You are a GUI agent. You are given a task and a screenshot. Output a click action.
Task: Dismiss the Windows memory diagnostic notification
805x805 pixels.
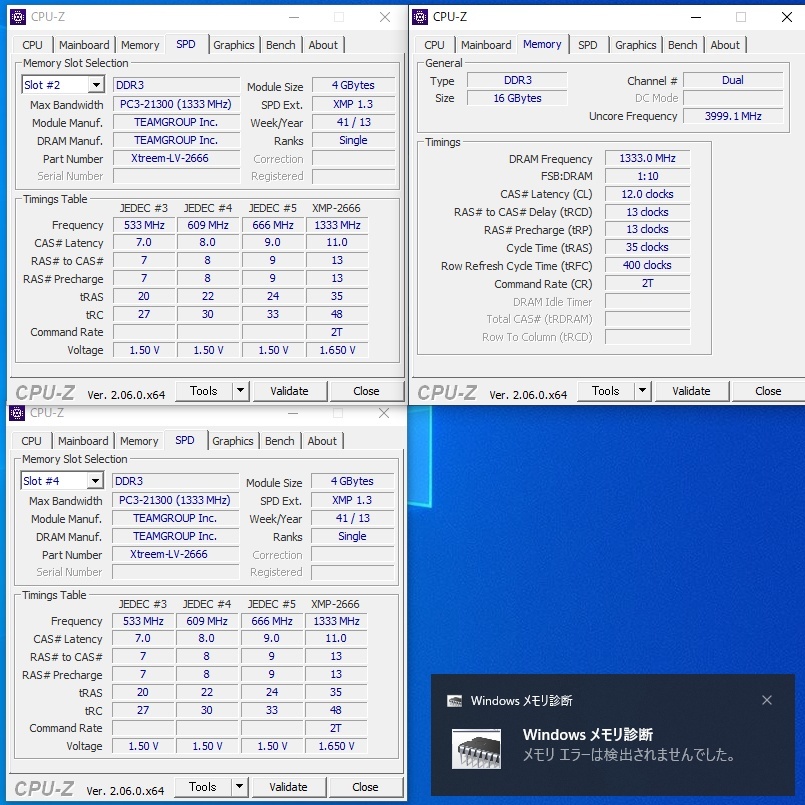click(x=766, y=700)
